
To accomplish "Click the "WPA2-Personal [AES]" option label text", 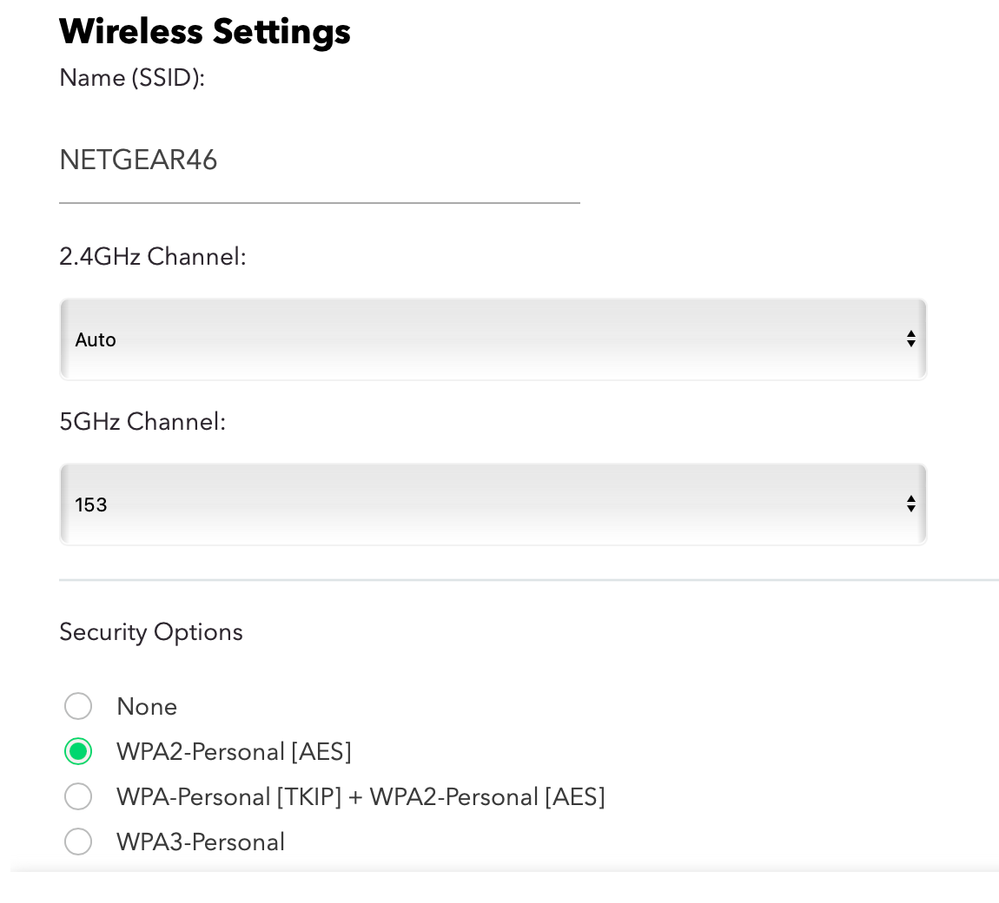I will click(234, 751).
